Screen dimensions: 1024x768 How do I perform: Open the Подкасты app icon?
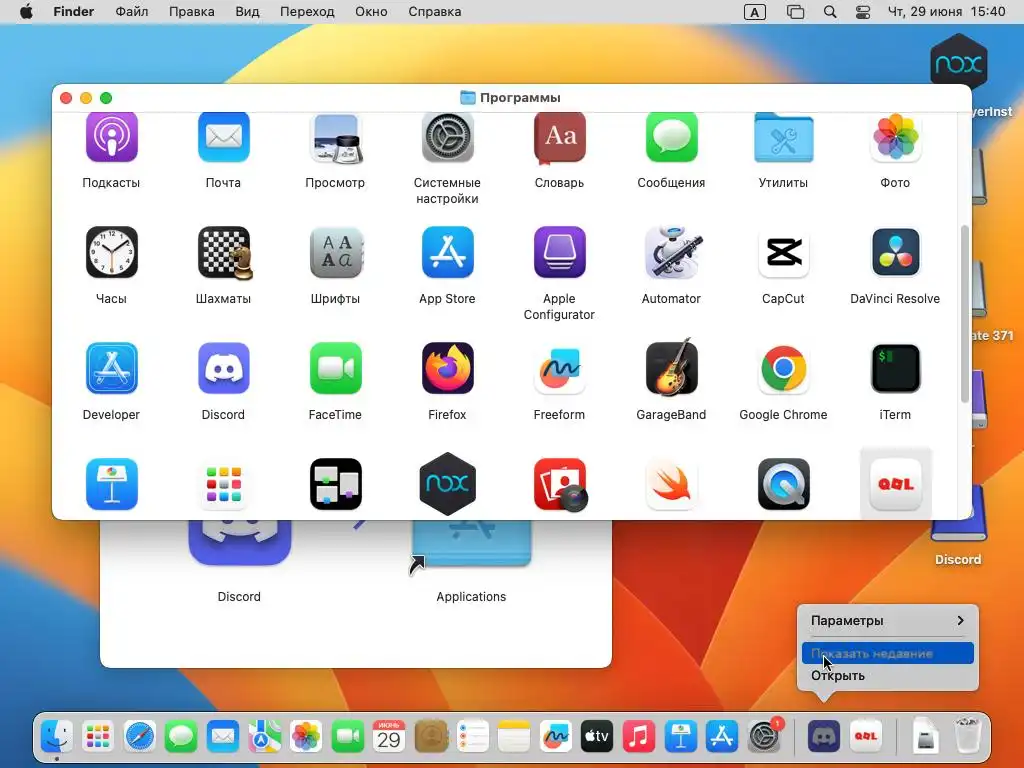click(112, 136)
